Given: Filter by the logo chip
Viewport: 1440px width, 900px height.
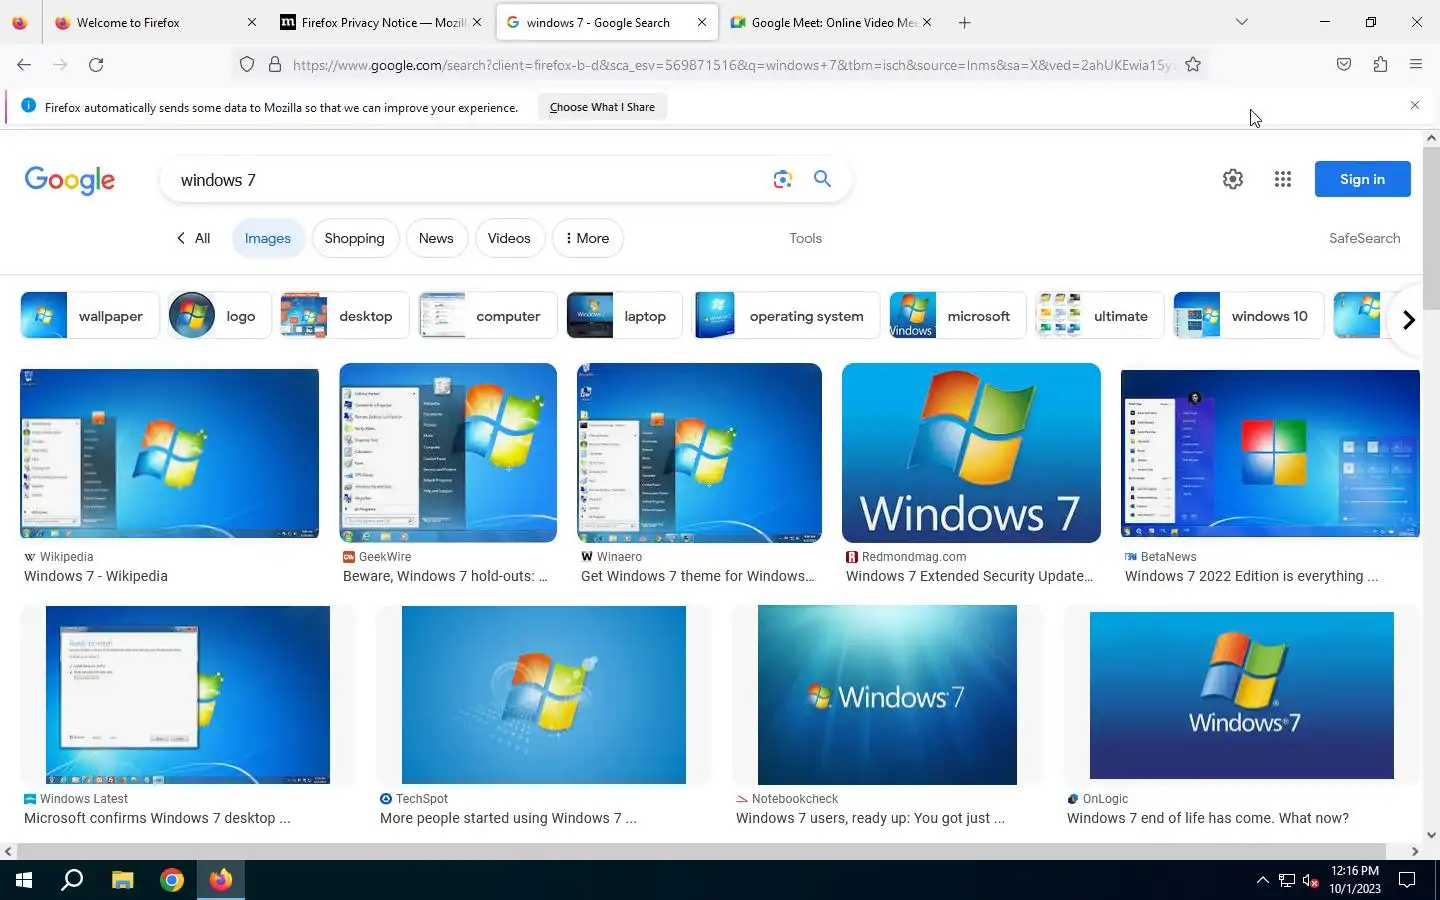Looking at the screenshot, I should coord(220,316).
